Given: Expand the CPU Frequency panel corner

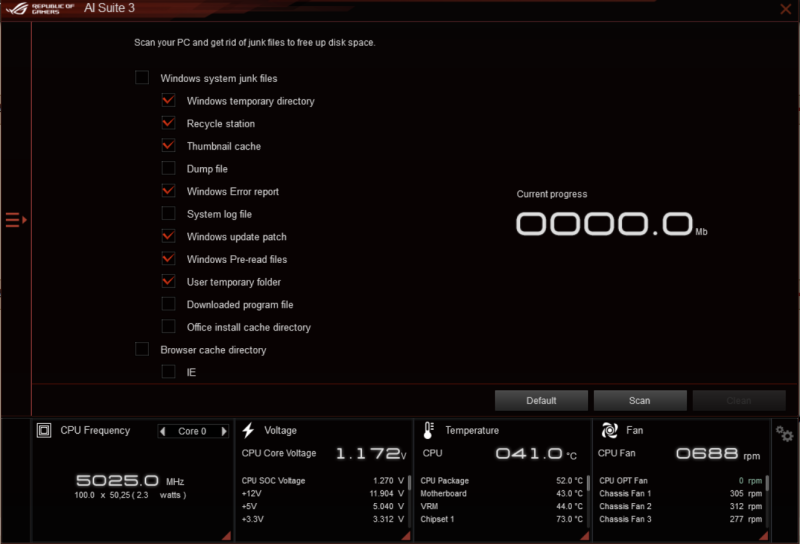Looking at the screenshot, I should (x=227, y=536).
